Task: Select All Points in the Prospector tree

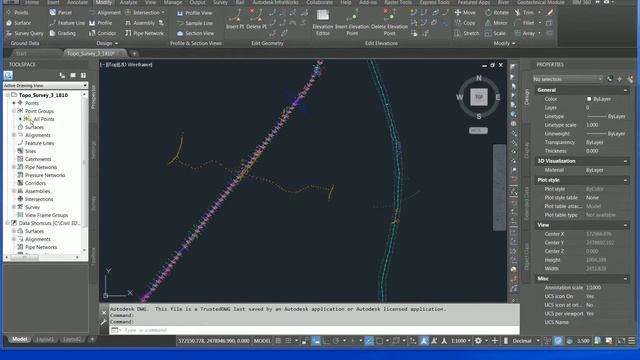Action: (x=44, y=119)
